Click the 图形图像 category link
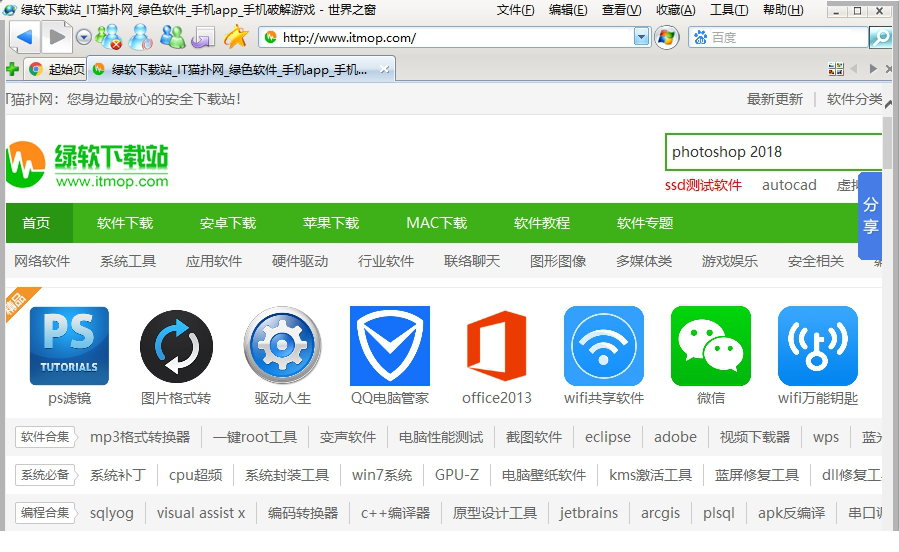Viewport: 899px width, 552px height. click(558, 261)
